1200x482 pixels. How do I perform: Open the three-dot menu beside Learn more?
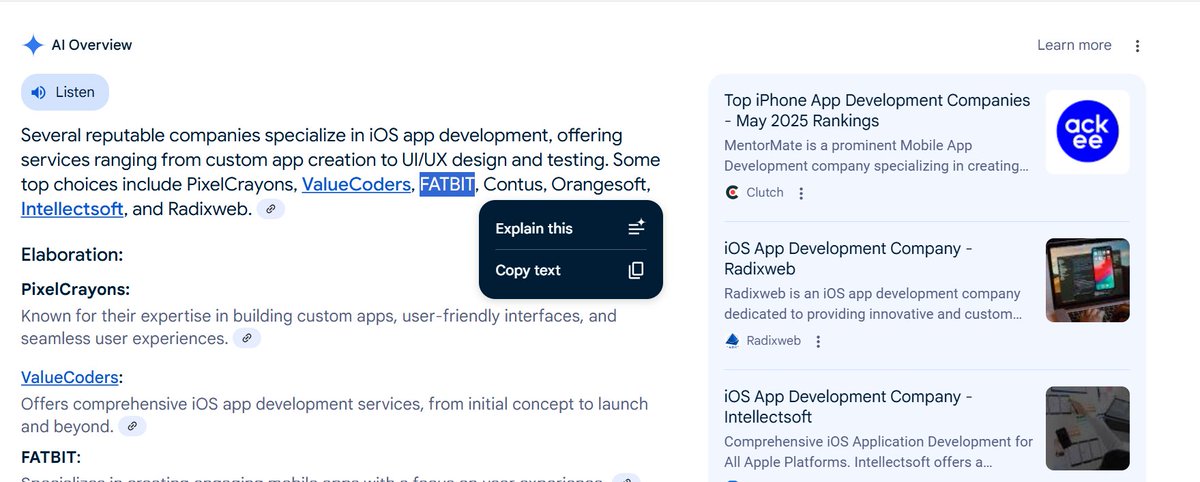click(x=1137, y=45)
